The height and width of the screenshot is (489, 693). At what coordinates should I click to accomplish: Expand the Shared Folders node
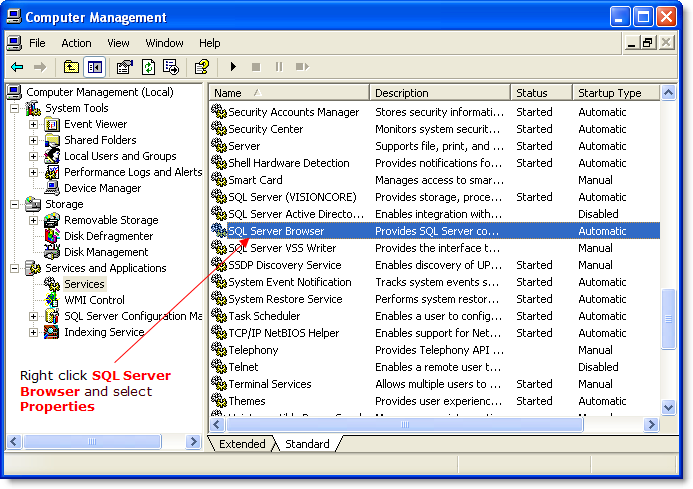pos(33,140)
